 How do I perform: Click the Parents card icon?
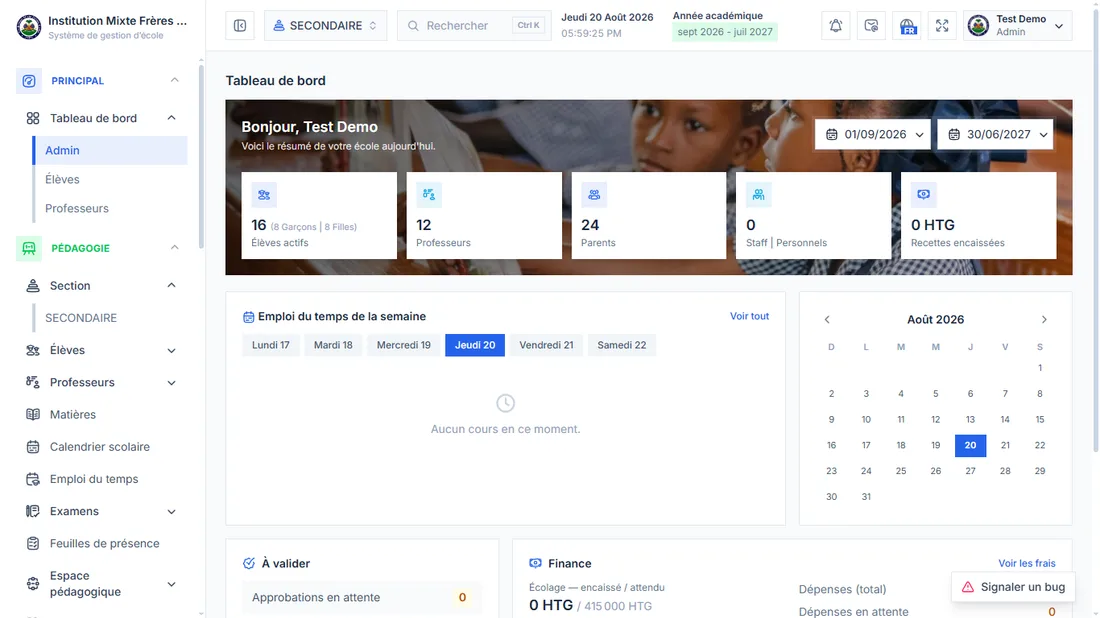(x=594, y=195)
